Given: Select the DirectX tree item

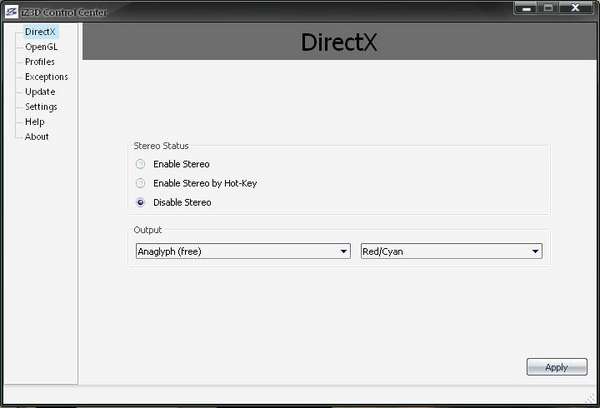Looking at the screenshot, I should [x=40, y=32].
